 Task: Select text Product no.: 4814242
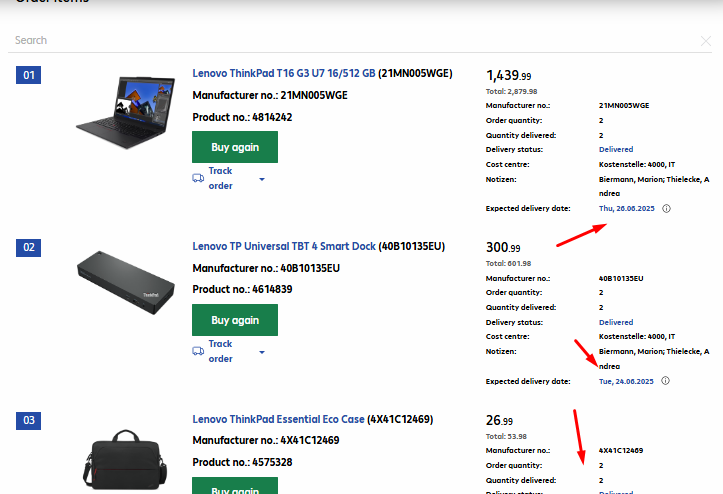[x=242, y=117]
